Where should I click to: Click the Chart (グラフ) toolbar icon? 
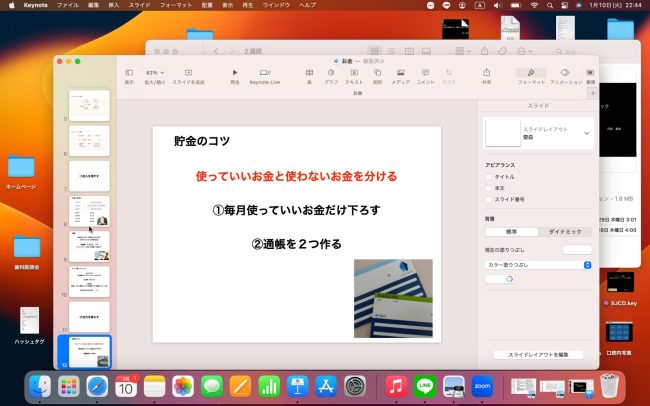coord(331,73)
